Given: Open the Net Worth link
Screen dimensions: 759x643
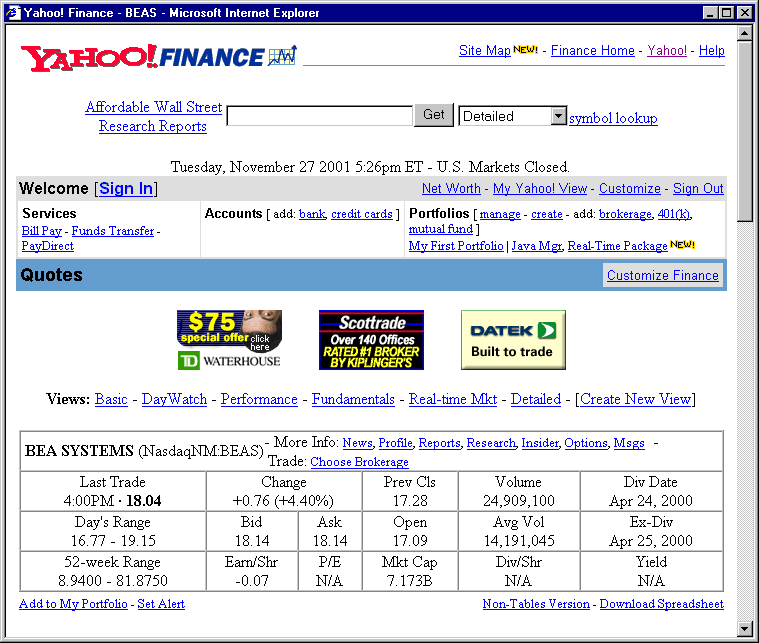Looking at the screenshot, I should point(451,188).
